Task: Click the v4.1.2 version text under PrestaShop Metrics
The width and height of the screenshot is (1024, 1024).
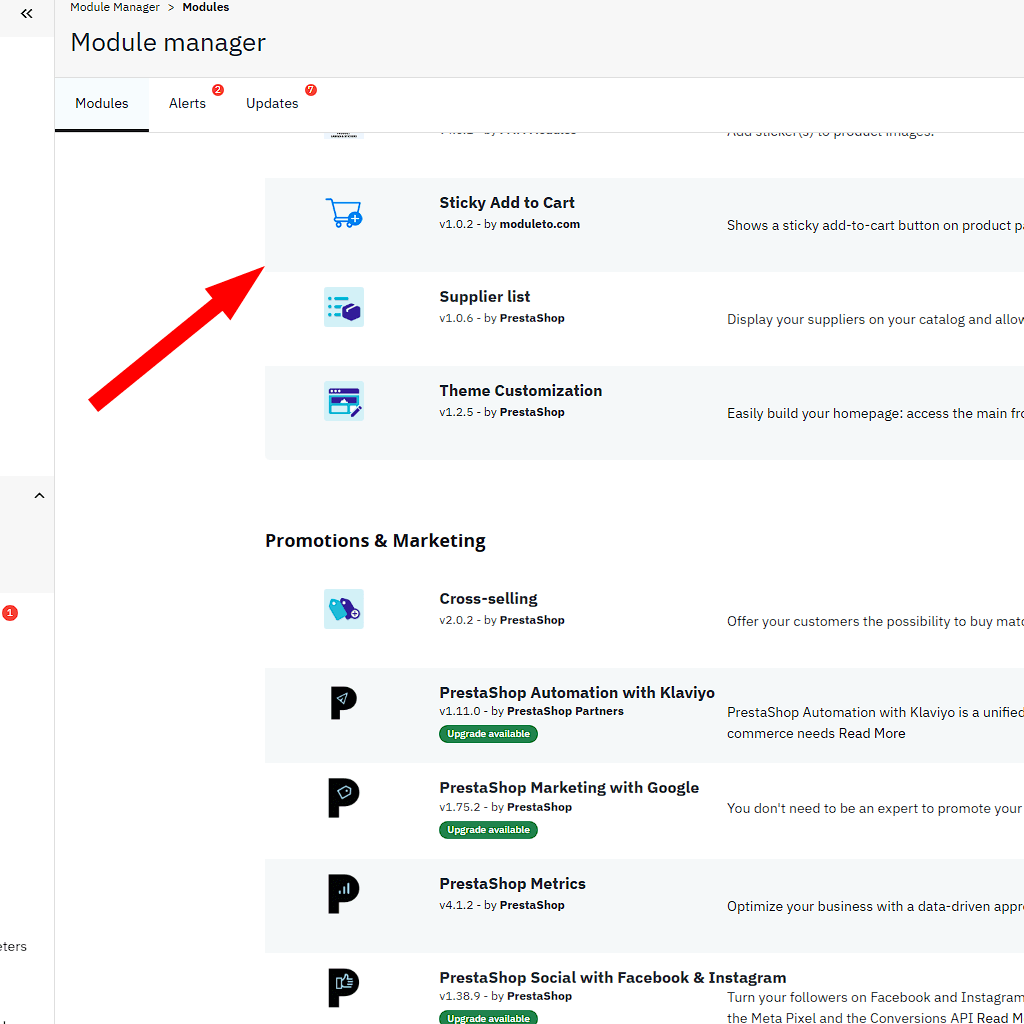Action: click(456, 905)
